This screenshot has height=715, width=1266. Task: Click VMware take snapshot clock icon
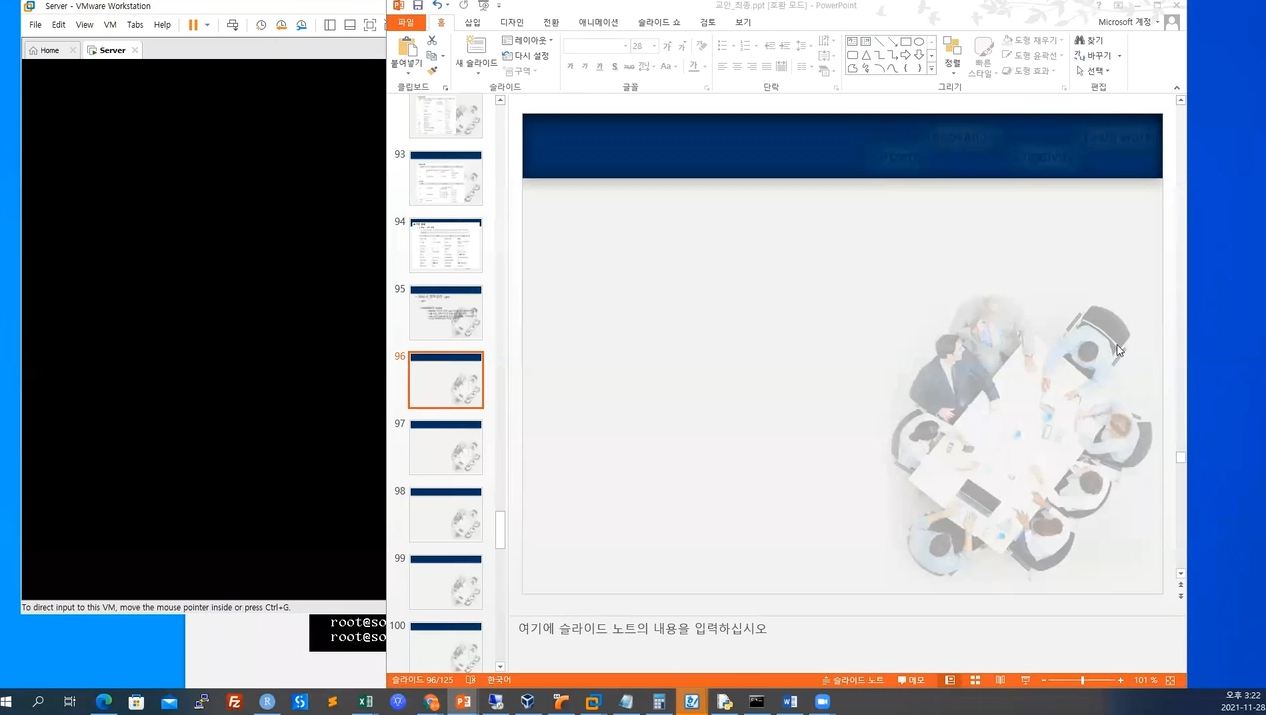coord(261,25)
